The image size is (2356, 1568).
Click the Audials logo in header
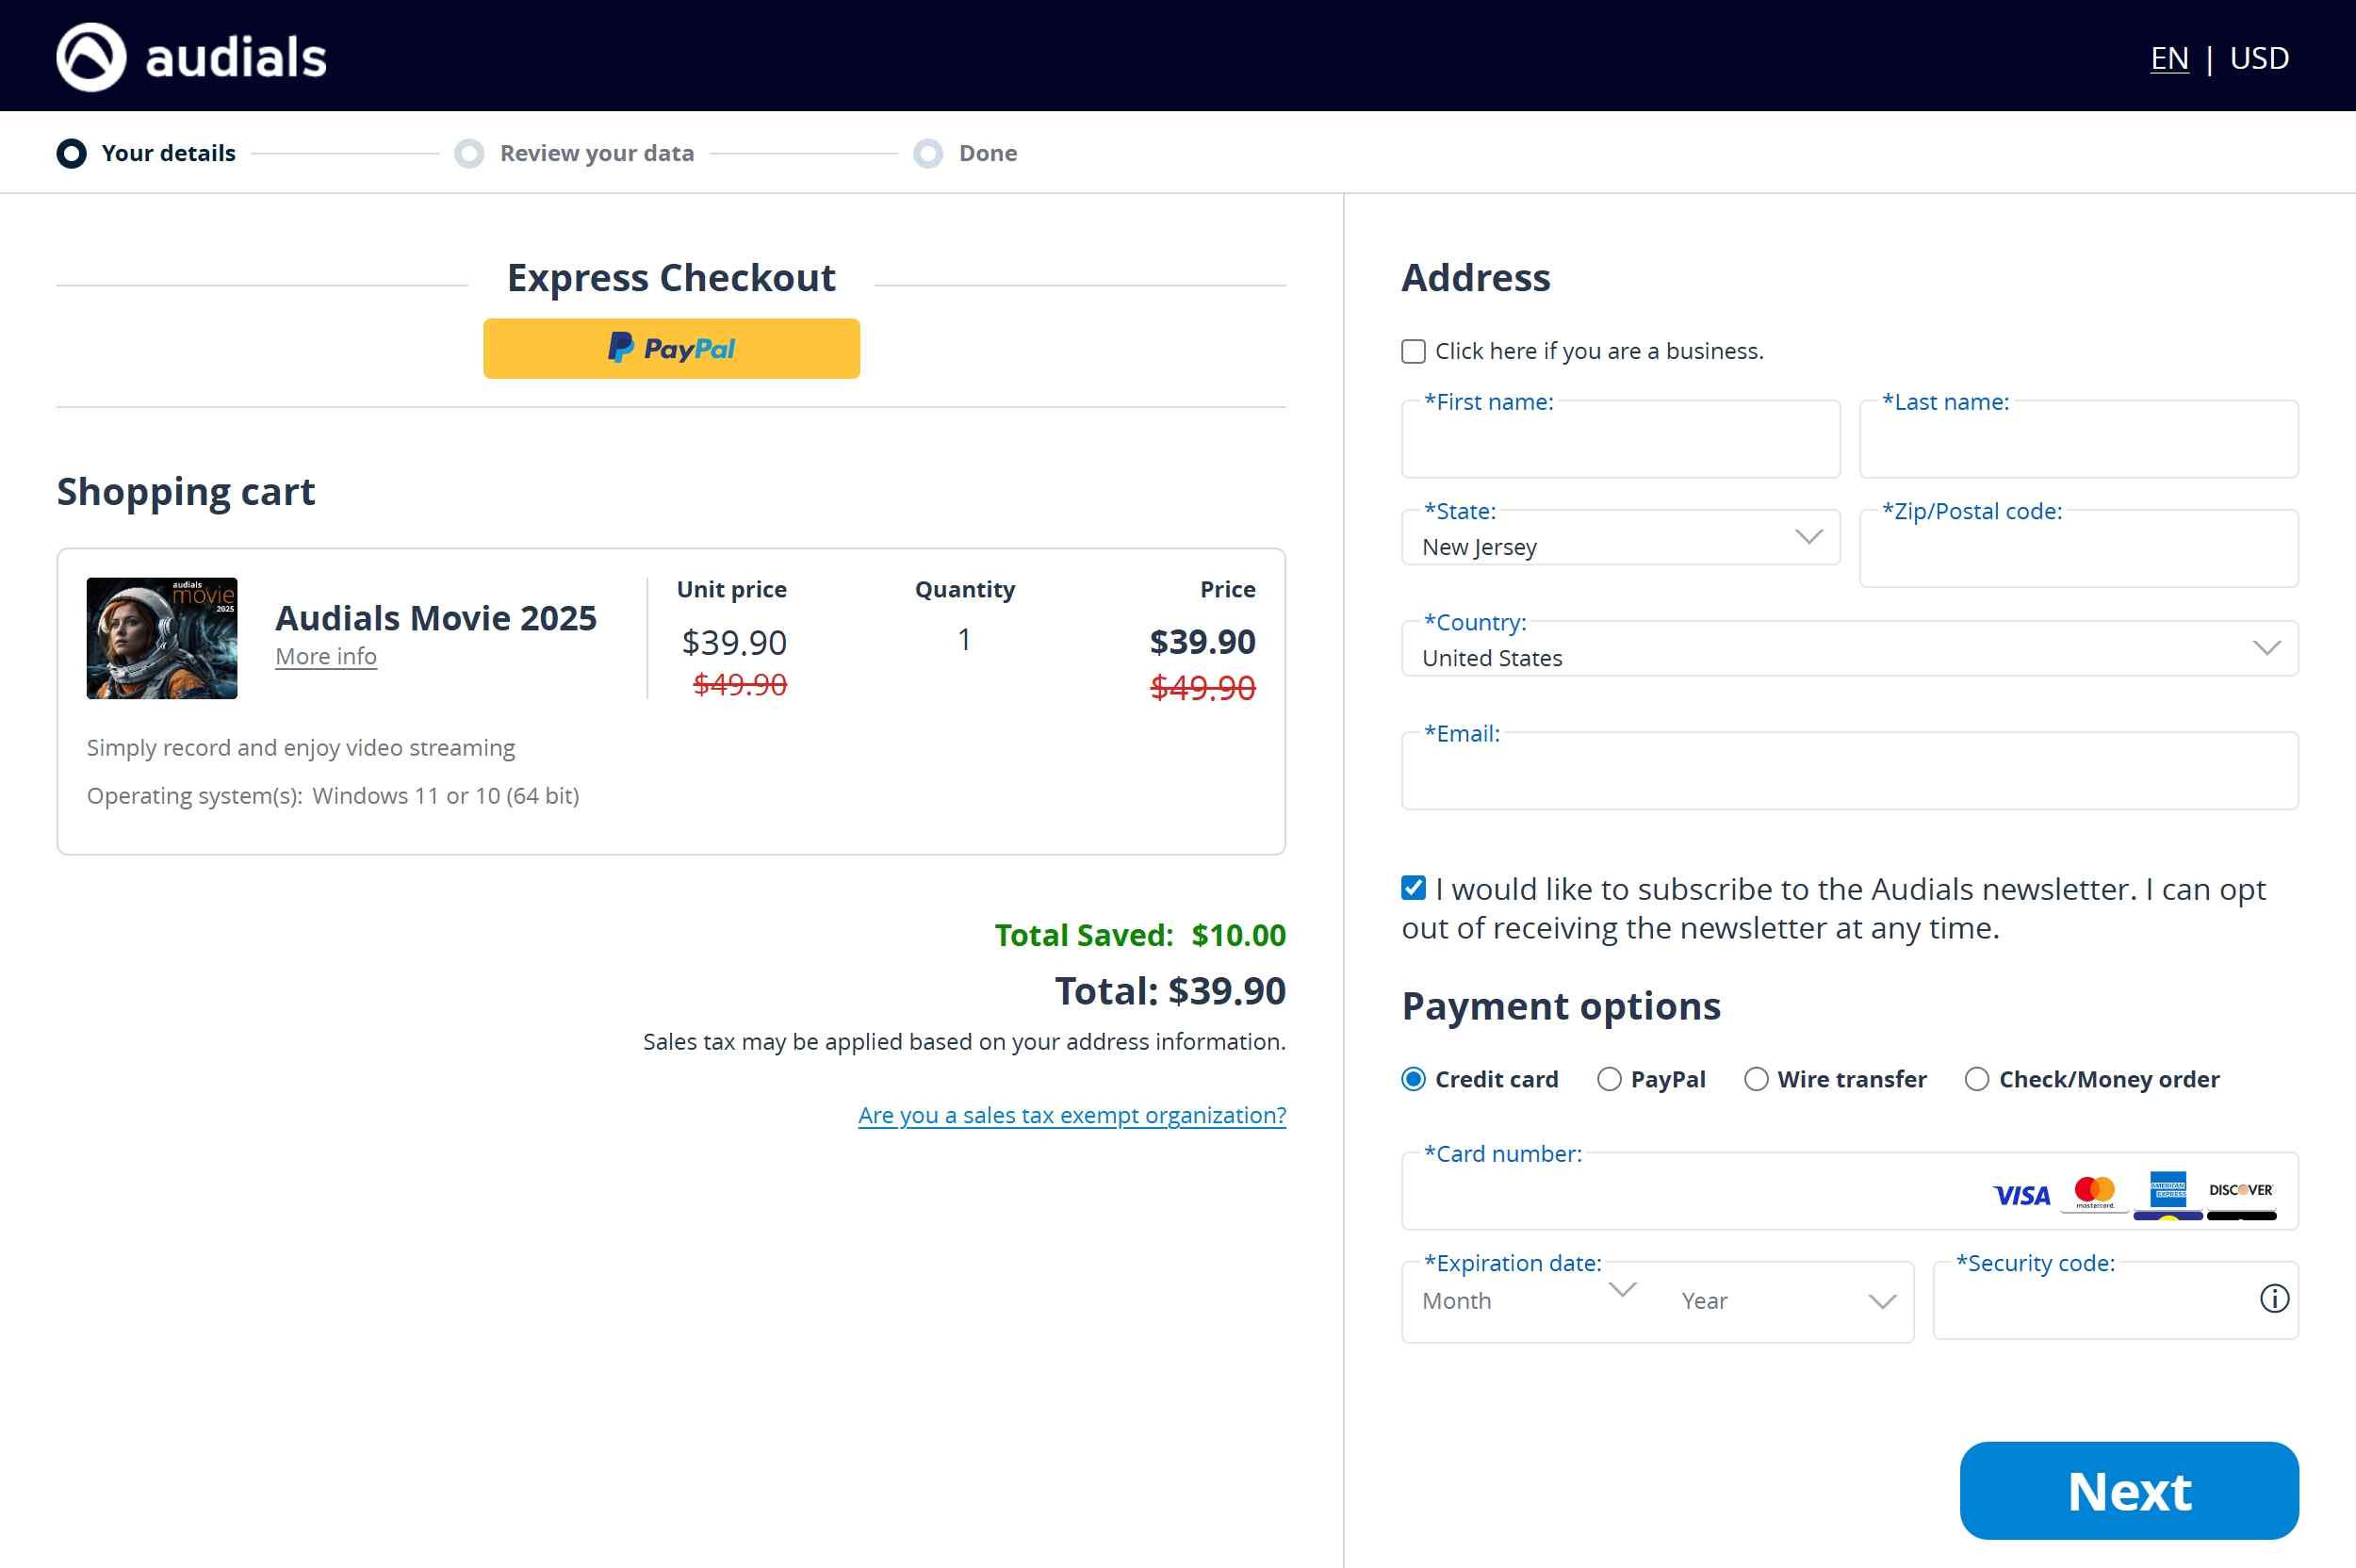pos(191,57)
